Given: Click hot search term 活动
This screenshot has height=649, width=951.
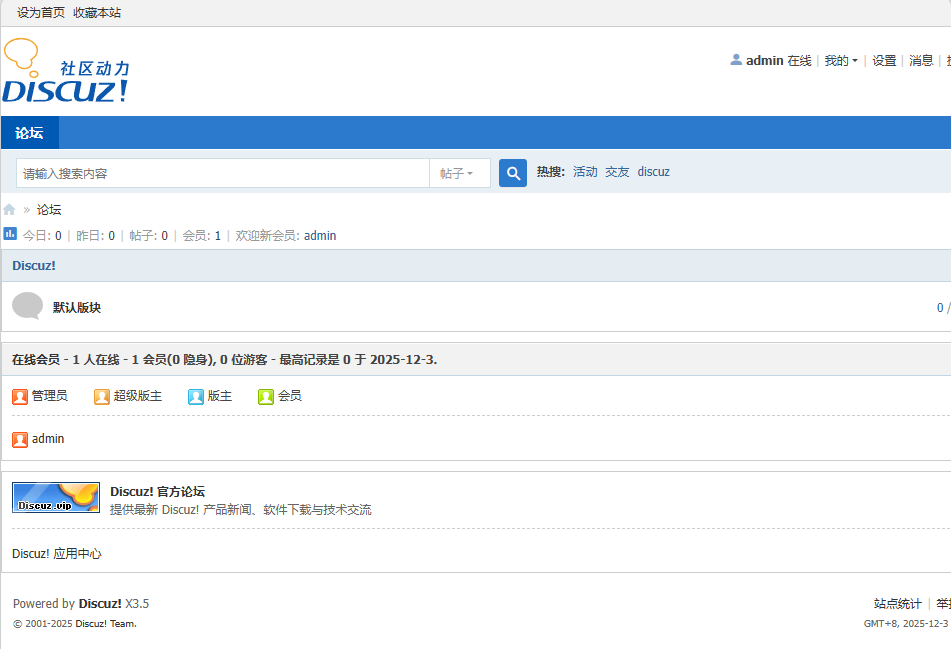Looking at the screenshot, I should pos(585,172).
